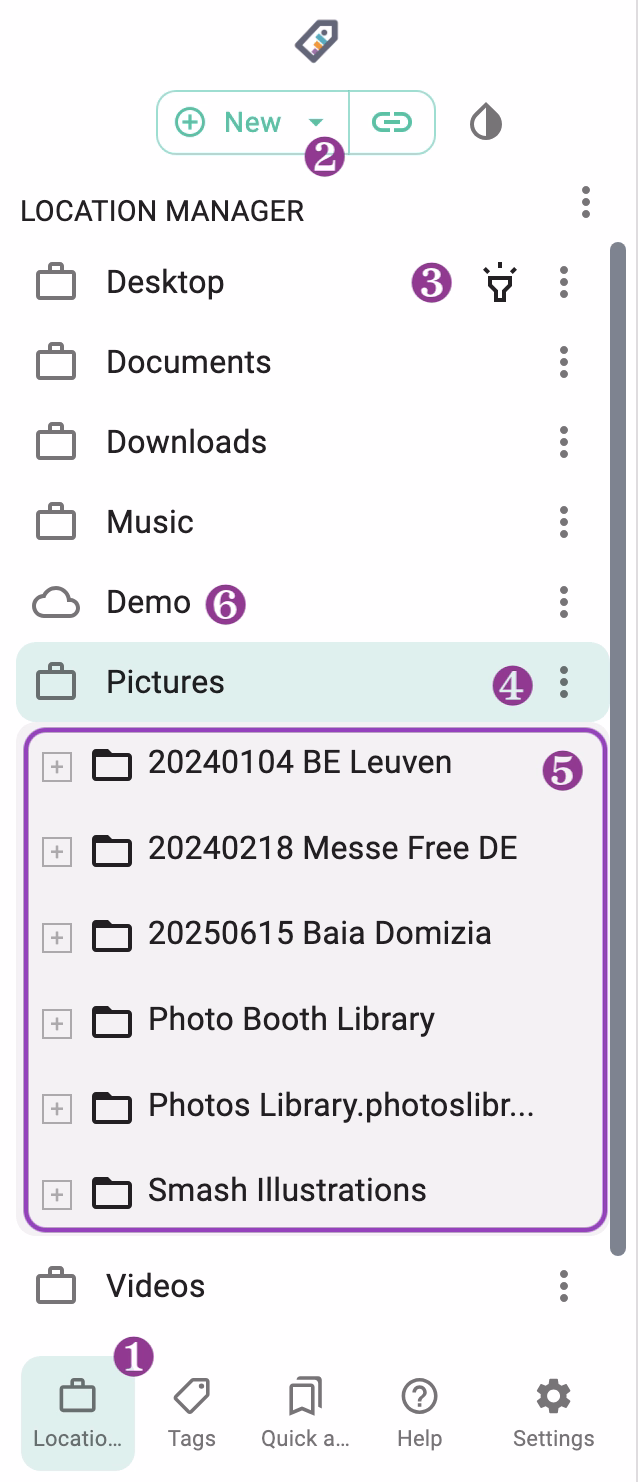Toggle the dark/light theme contrast icon
The width and height of the screenshot is (638, 1482).
(486, 123)
